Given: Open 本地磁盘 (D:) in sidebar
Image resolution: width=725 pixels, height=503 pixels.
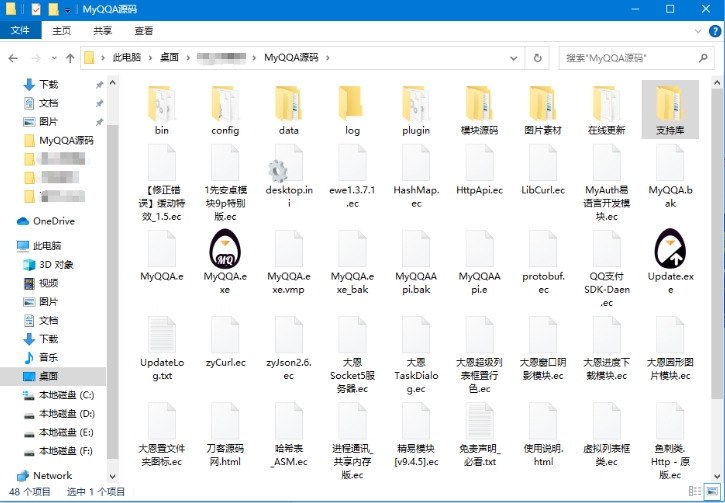Looking at the screenshot, I should [x=59, y=414].
